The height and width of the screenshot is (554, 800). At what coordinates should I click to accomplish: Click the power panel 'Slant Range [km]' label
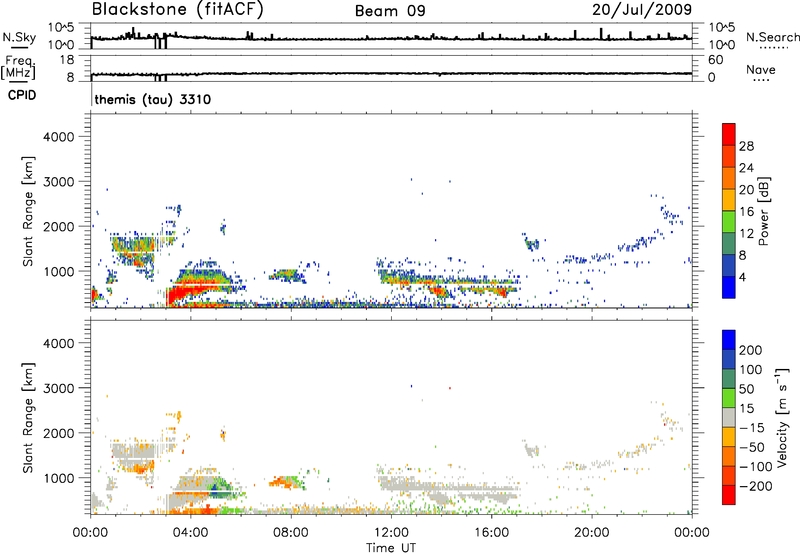coord(28,211)
